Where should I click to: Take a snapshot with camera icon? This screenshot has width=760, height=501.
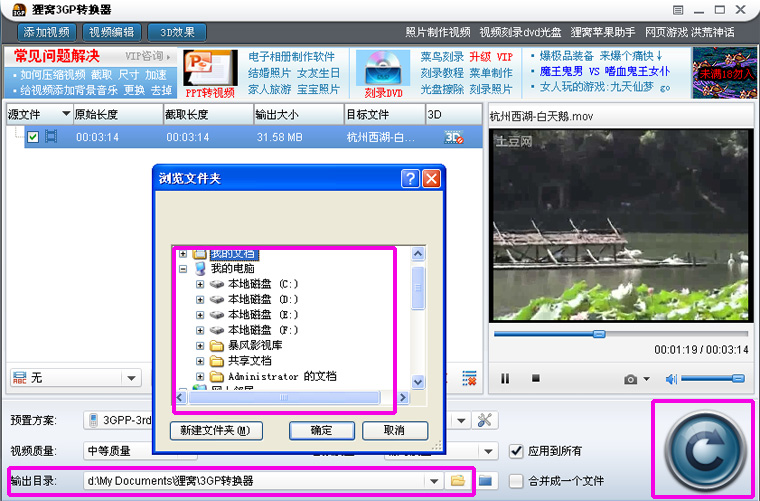click(x=631, y=379)
